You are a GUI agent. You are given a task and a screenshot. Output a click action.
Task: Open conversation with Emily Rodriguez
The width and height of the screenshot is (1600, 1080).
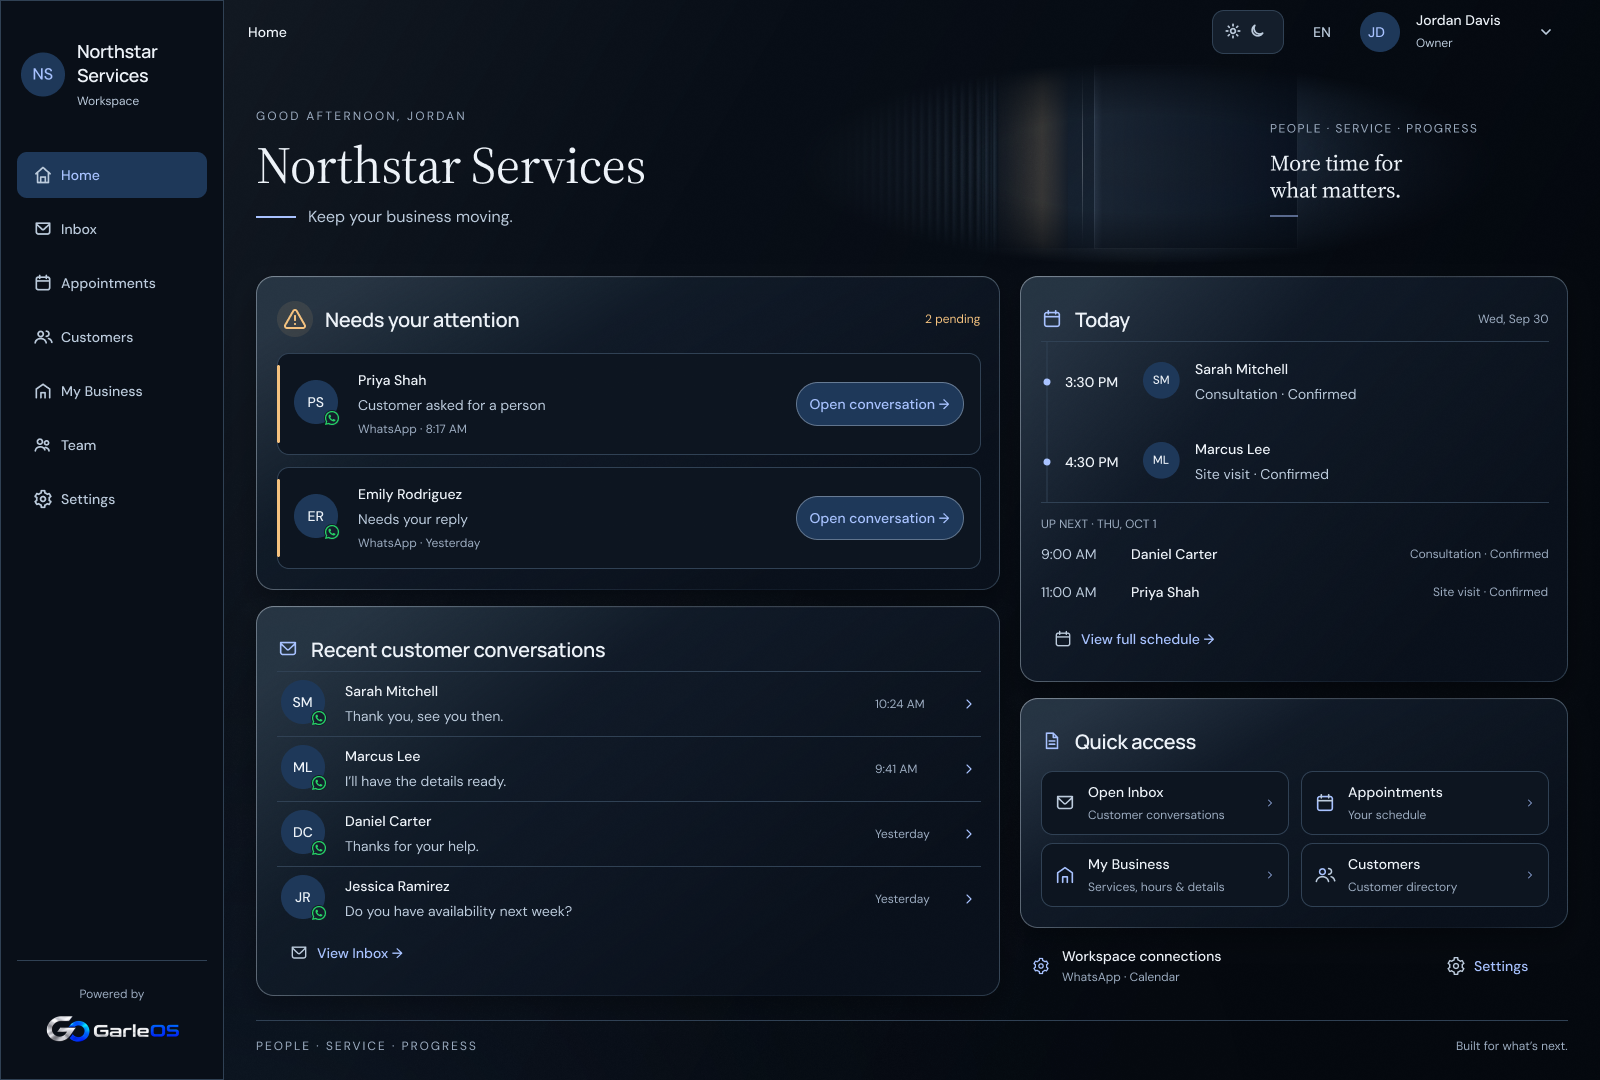[880, 518]
